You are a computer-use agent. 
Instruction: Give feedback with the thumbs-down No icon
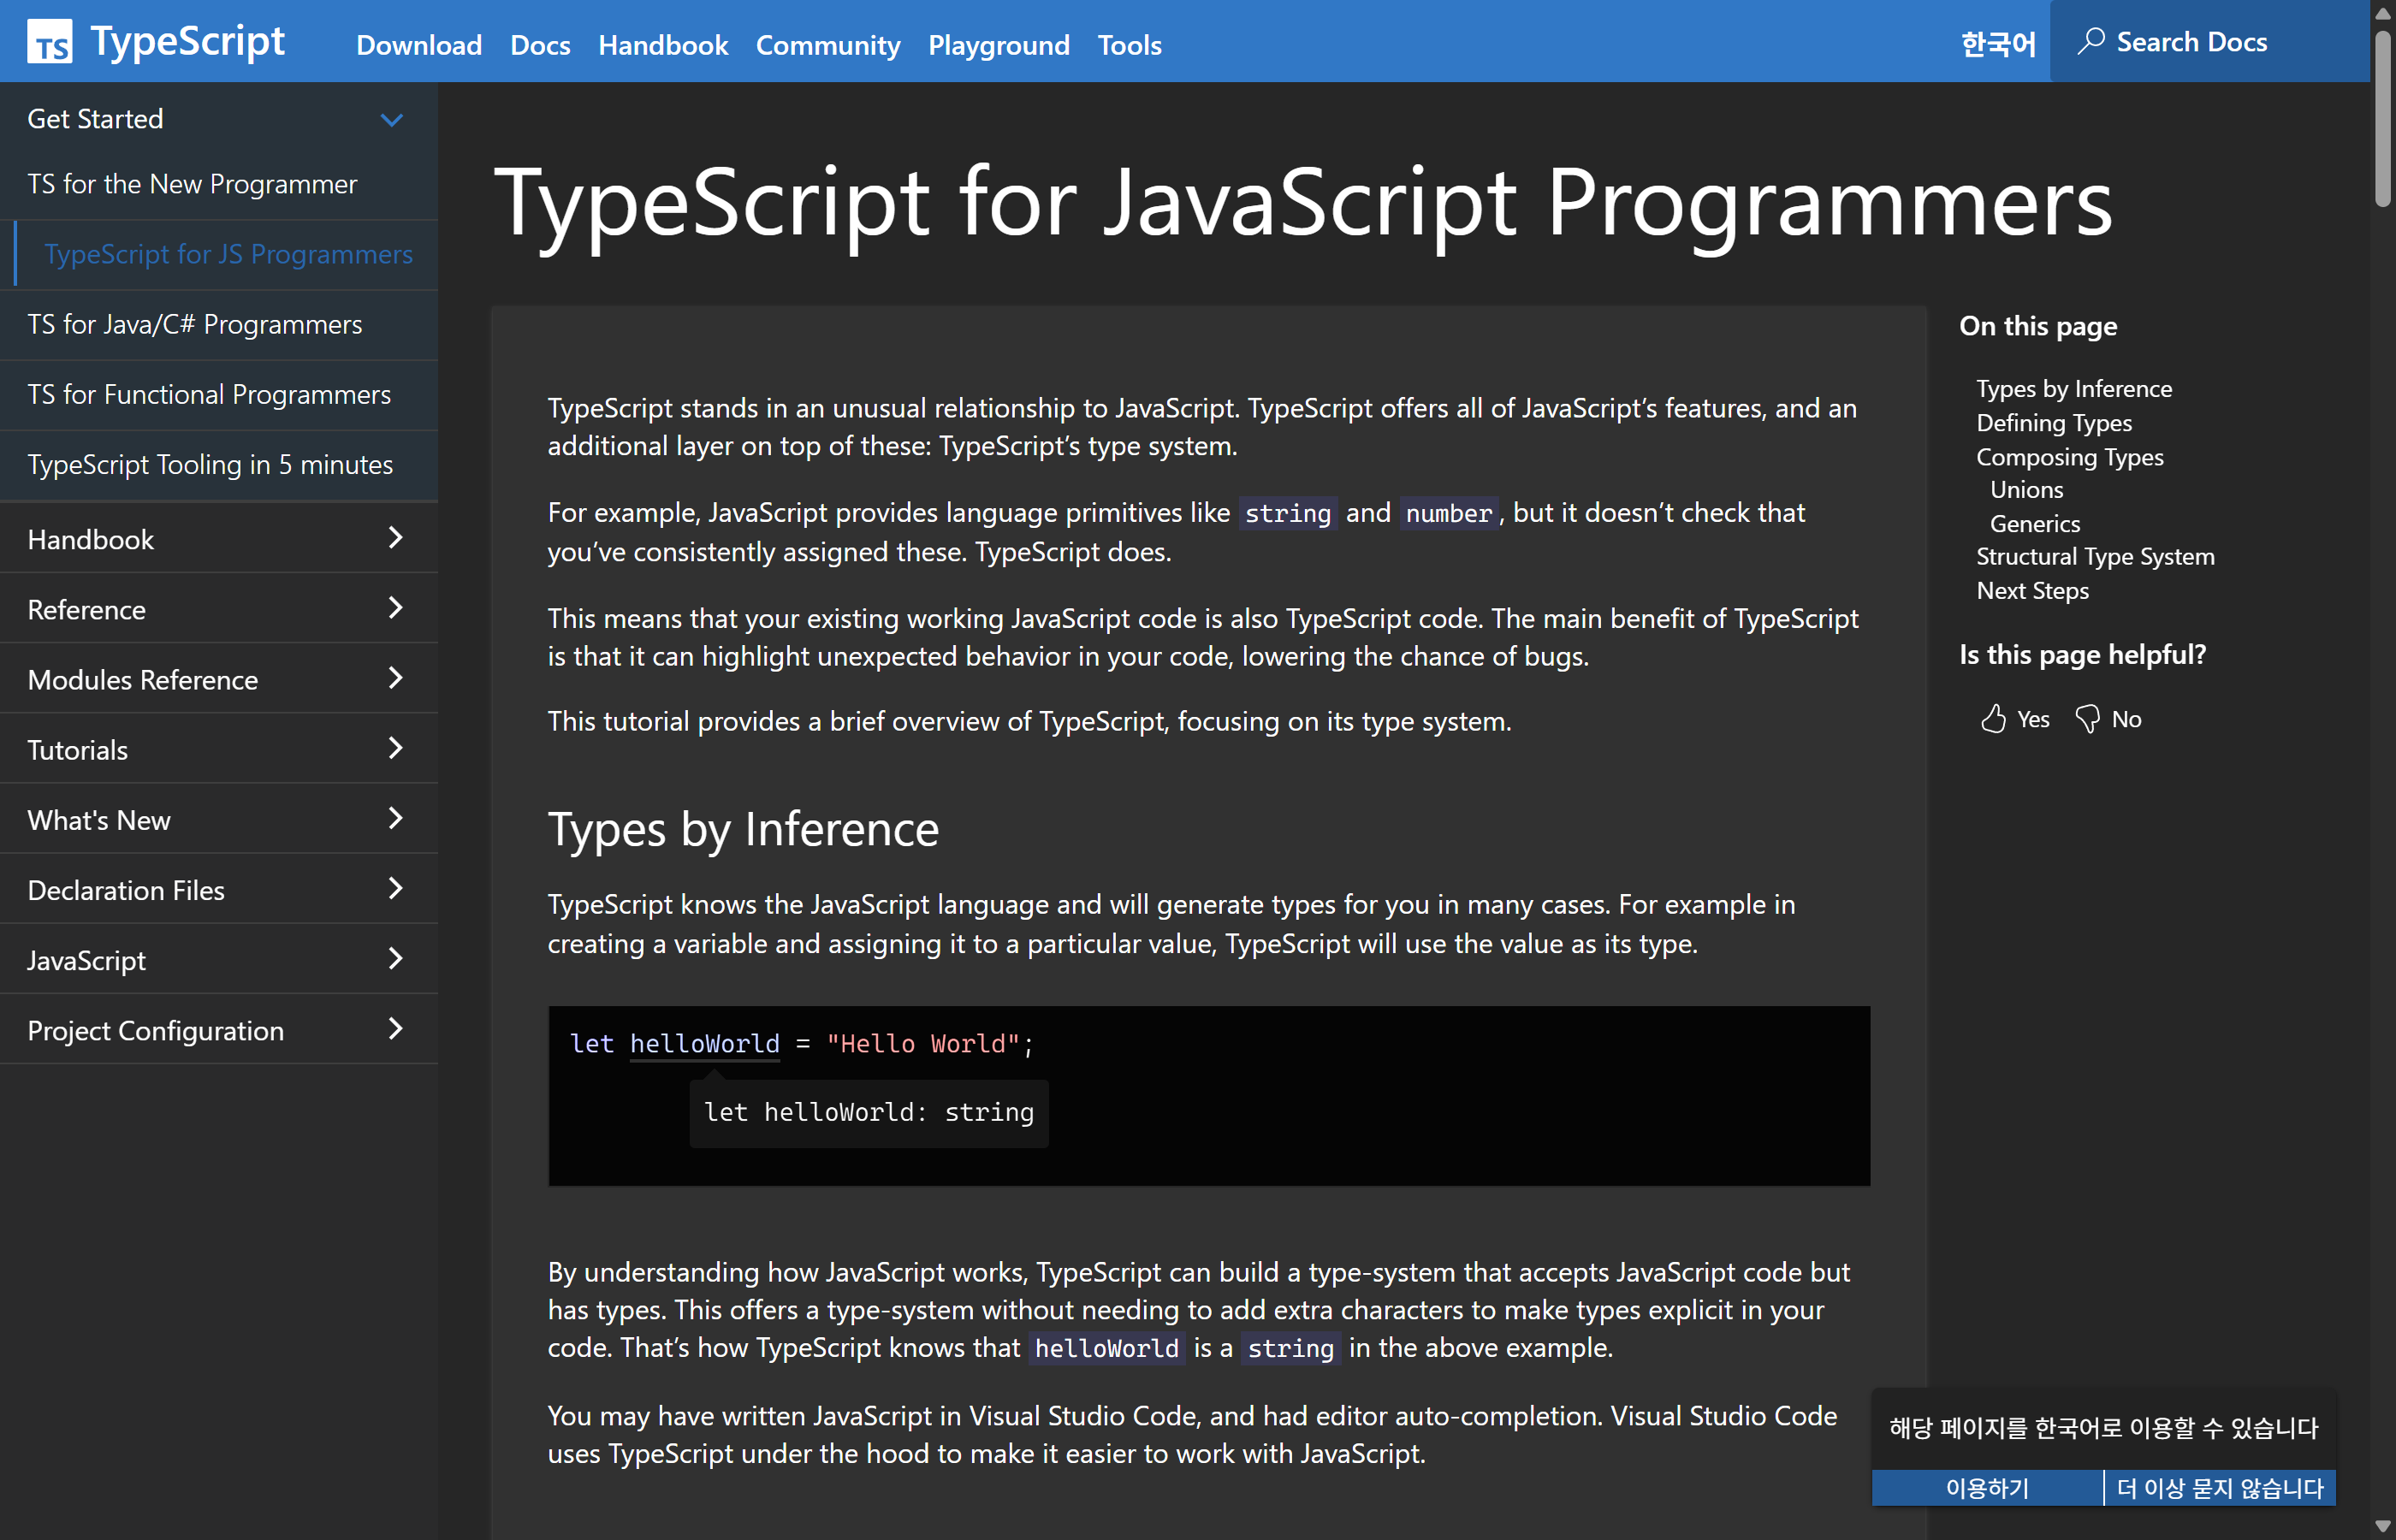(2086, 718)
